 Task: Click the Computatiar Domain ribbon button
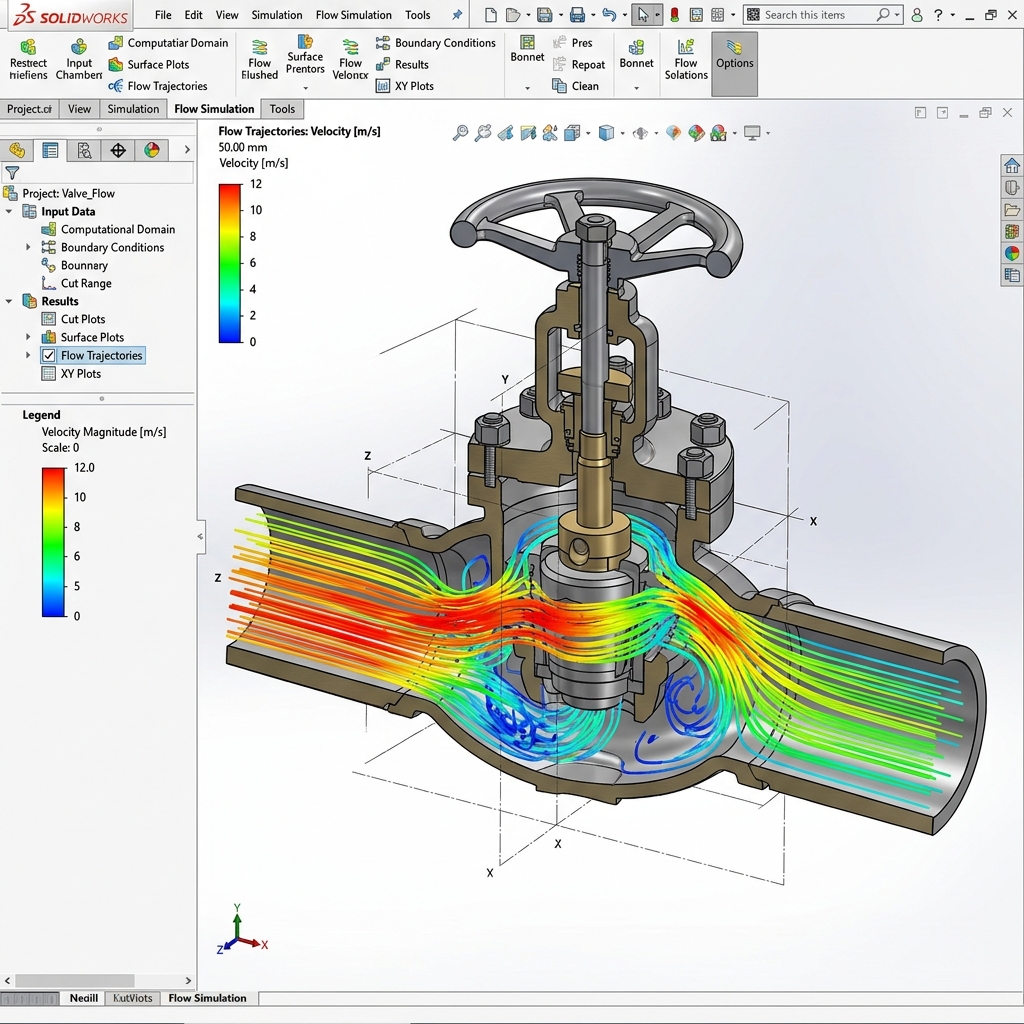point(168,42)
